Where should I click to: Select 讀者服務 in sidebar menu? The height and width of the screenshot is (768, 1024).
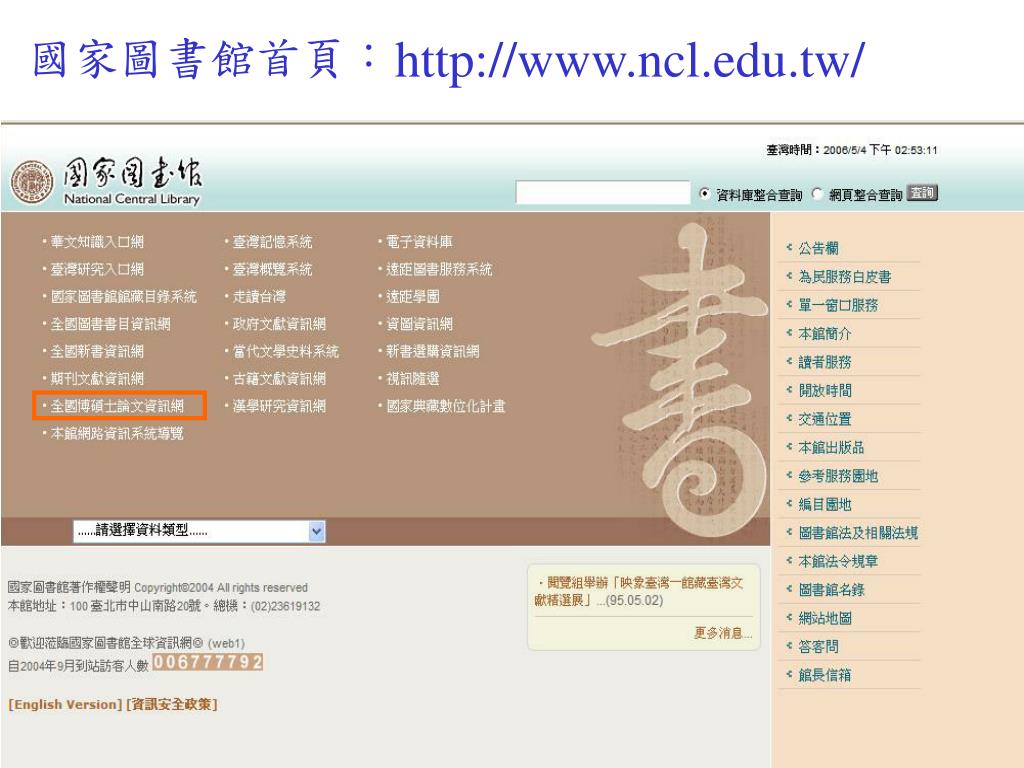[825, 362]
